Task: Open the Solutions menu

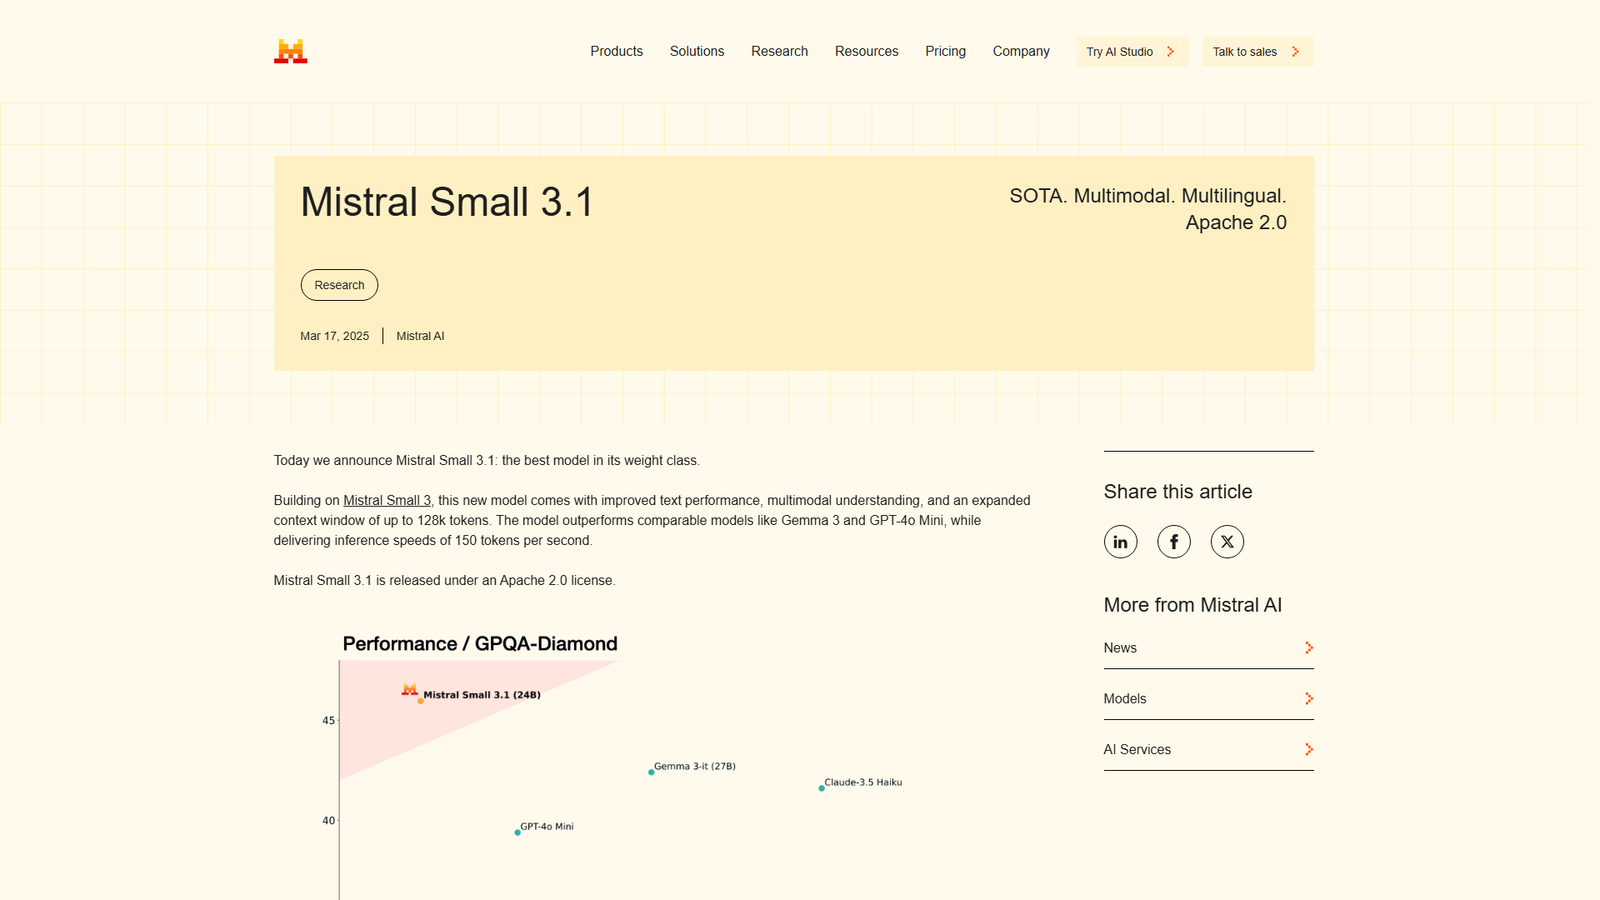Action: (697, 51)
